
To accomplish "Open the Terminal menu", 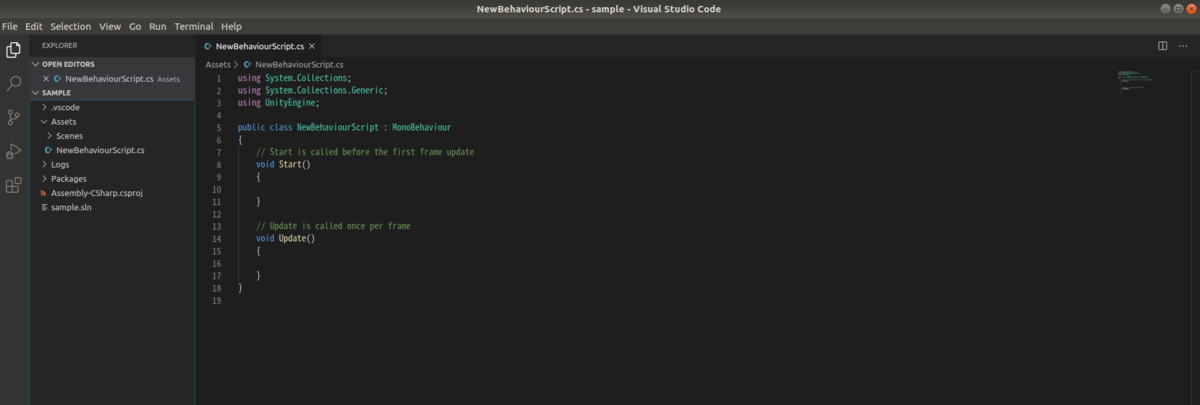I will click(194, 26).
